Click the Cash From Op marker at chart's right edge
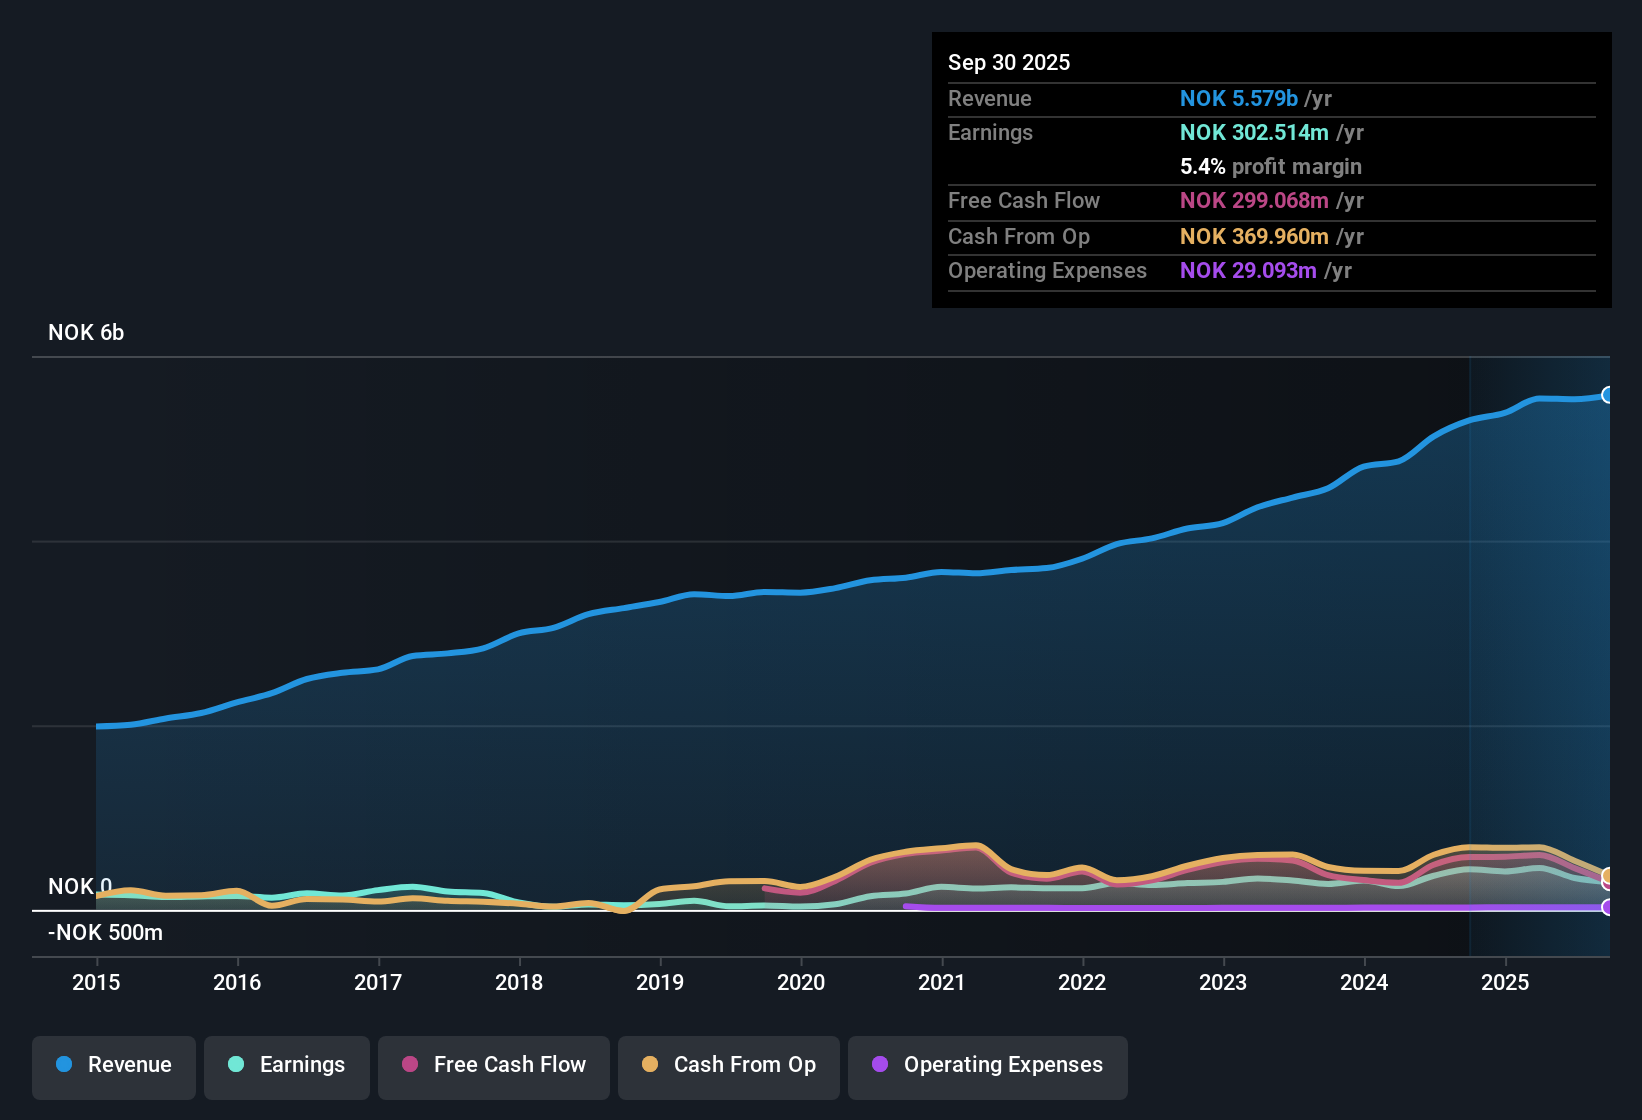 (x=1606, y=878)
